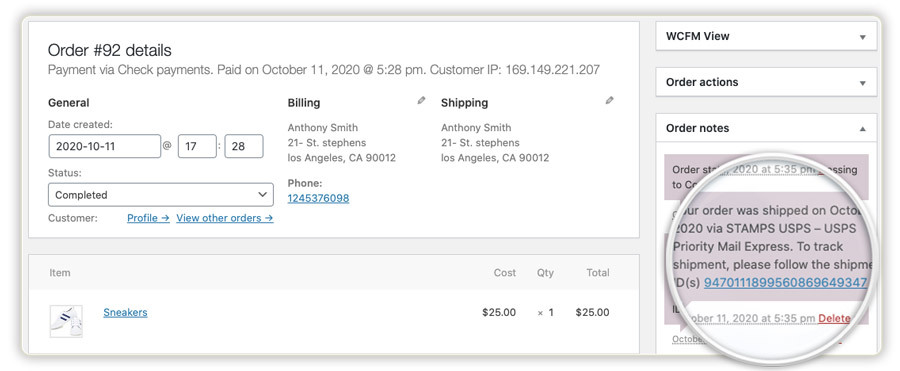Click the General section heading
Screen dimensions: 900x371
pos(68,103)
